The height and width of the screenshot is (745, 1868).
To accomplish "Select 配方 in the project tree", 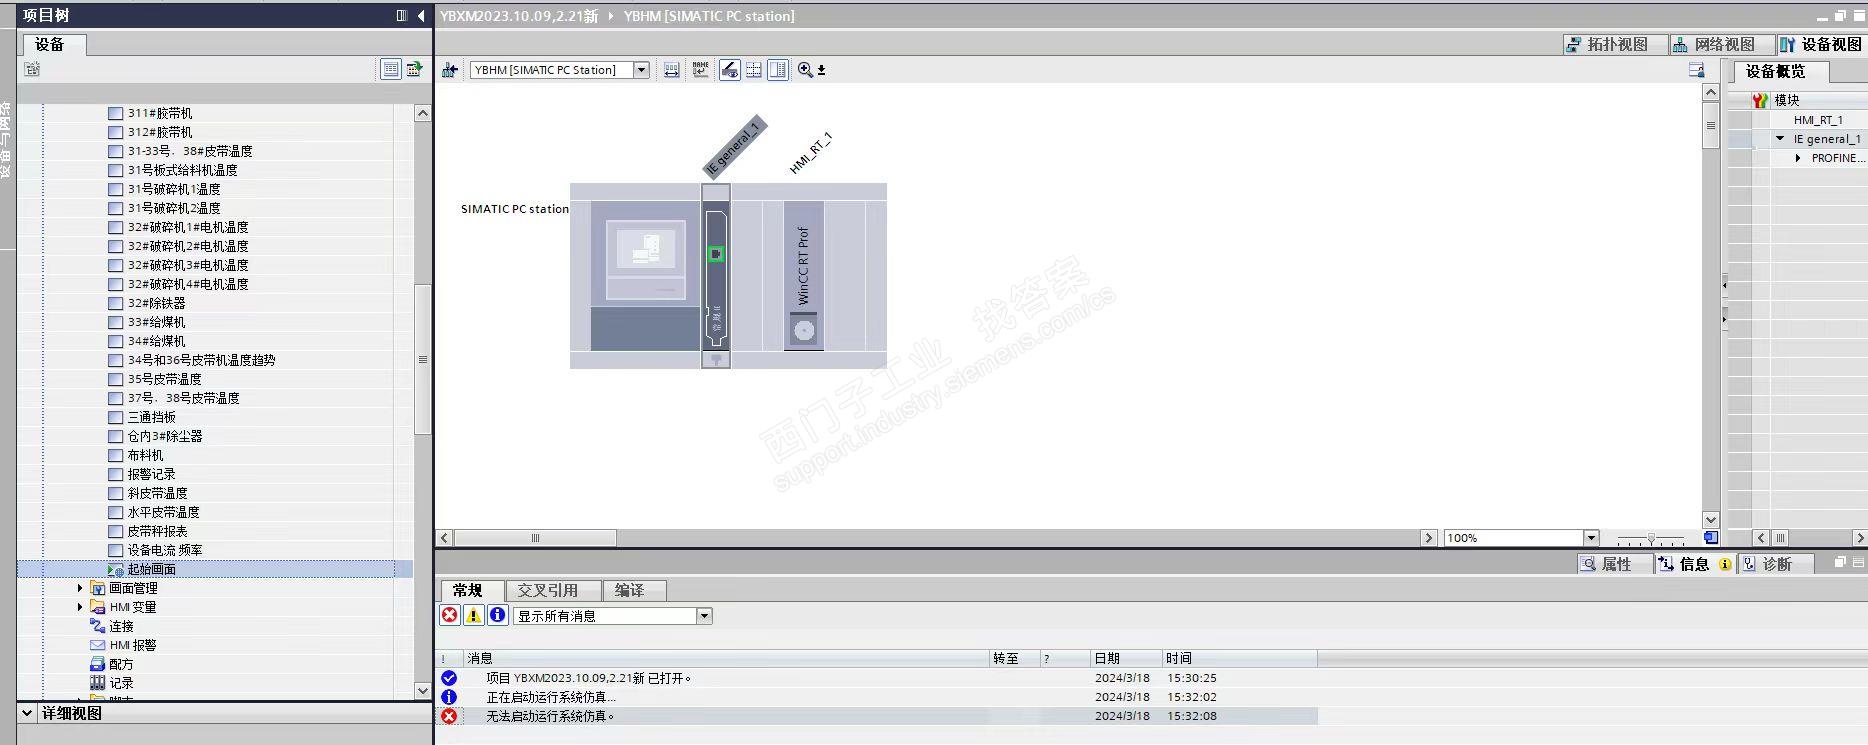I will coord(121,664).
